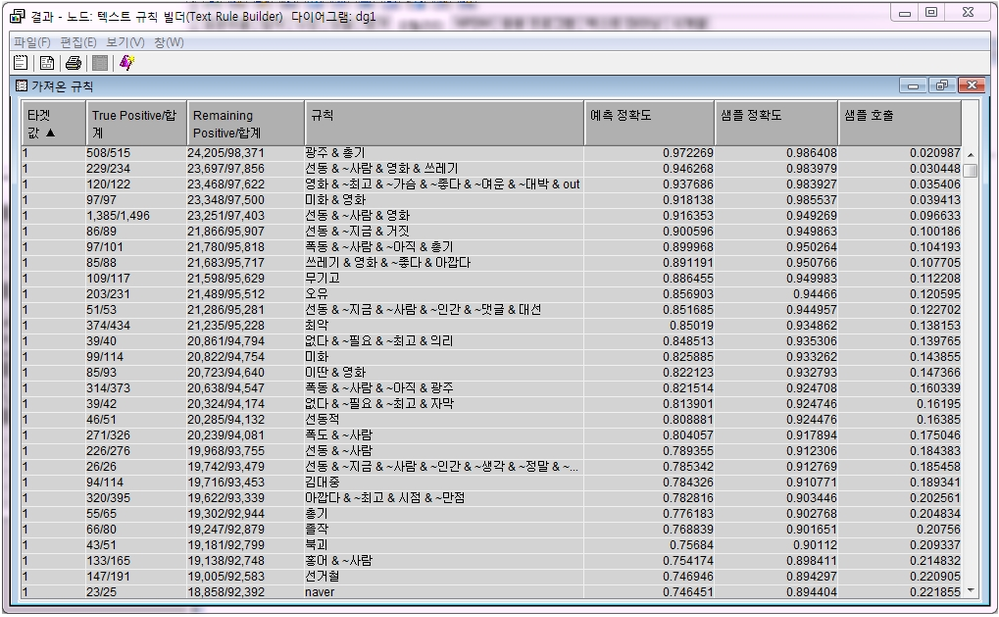Click the sample recall value 0.221855
This screenshot has width=999, height=617.
(x=935, y=592)
